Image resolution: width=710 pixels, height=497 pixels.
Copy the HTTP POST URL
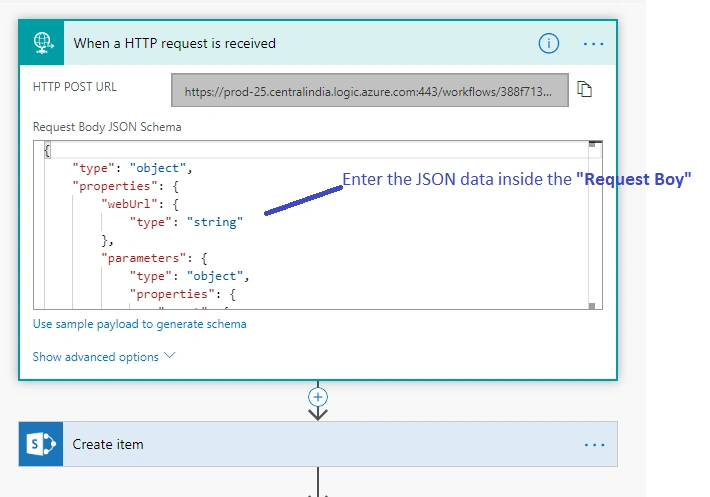585,89
